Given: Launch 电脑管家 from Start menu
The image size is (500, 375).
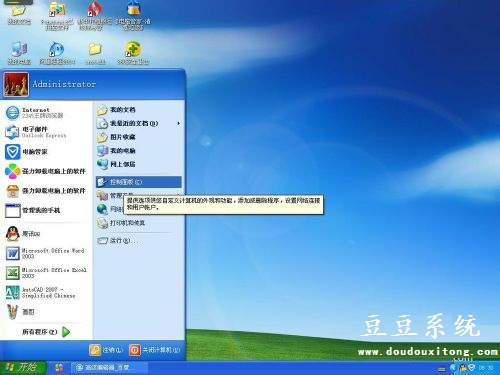Looking at the screenshot, I should [x=46, y=152].
